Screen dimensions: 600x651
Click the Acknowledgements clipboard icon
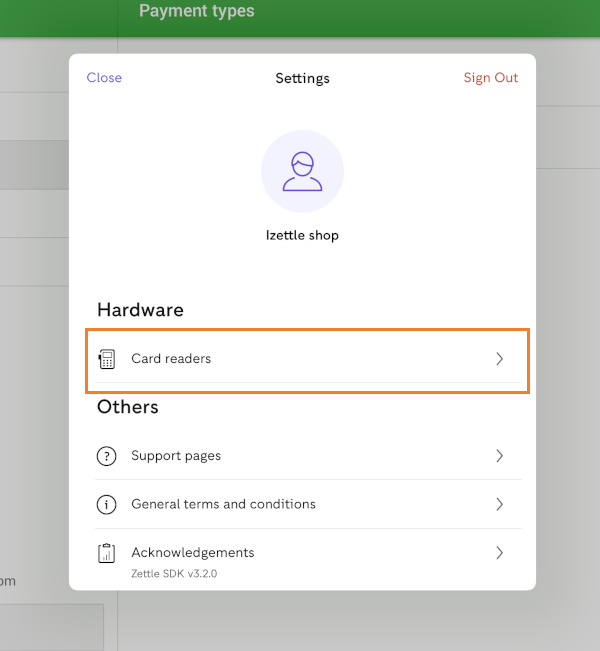click(x=107, y=553)
